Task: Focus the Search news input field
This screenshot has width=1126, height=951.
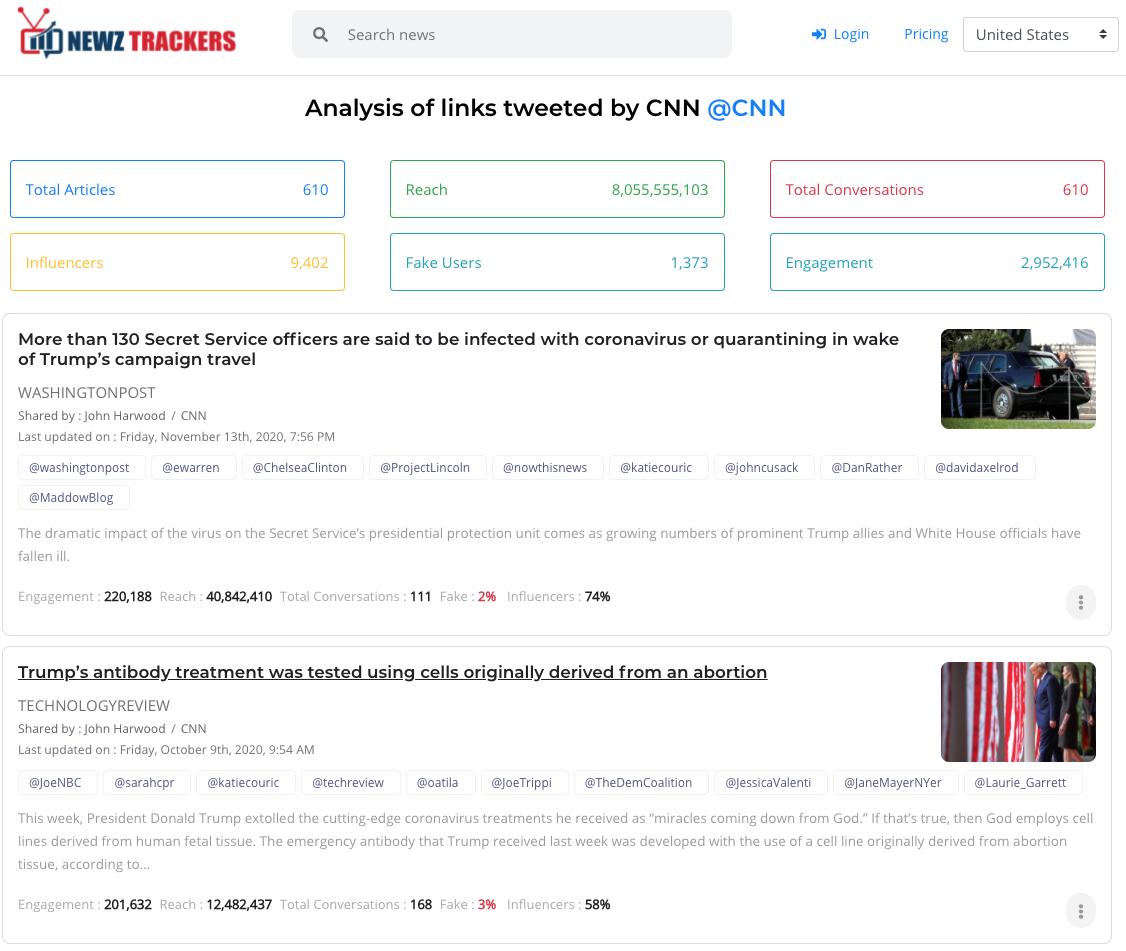Action: [511, 34]
